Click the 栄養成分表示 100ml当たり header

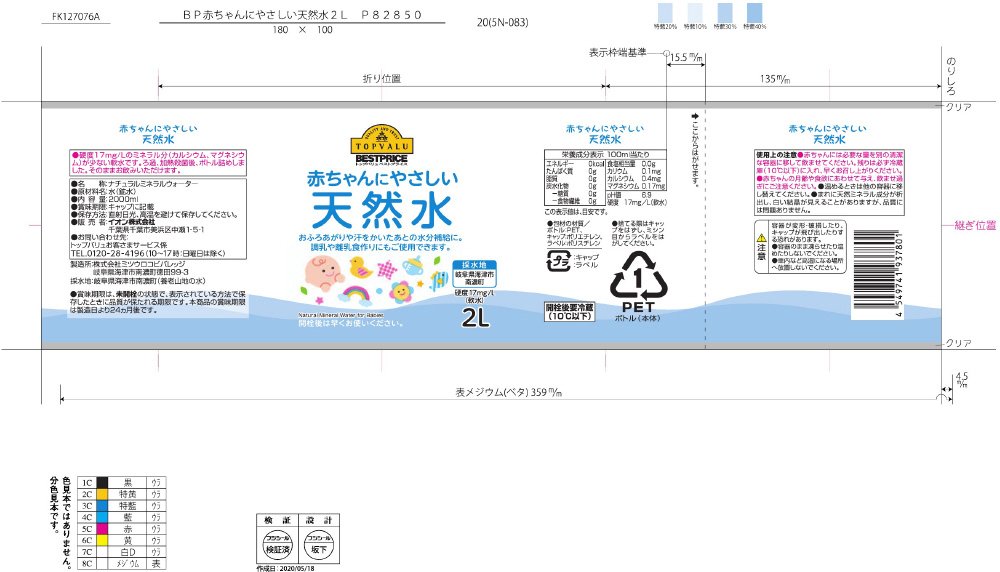point(605,154)
